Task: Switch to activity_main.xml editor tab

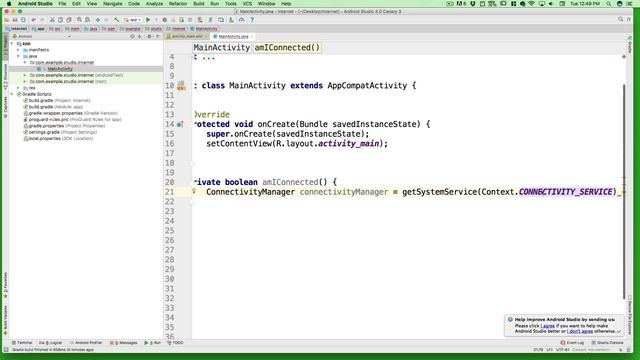Action: (x=187, y=36)
